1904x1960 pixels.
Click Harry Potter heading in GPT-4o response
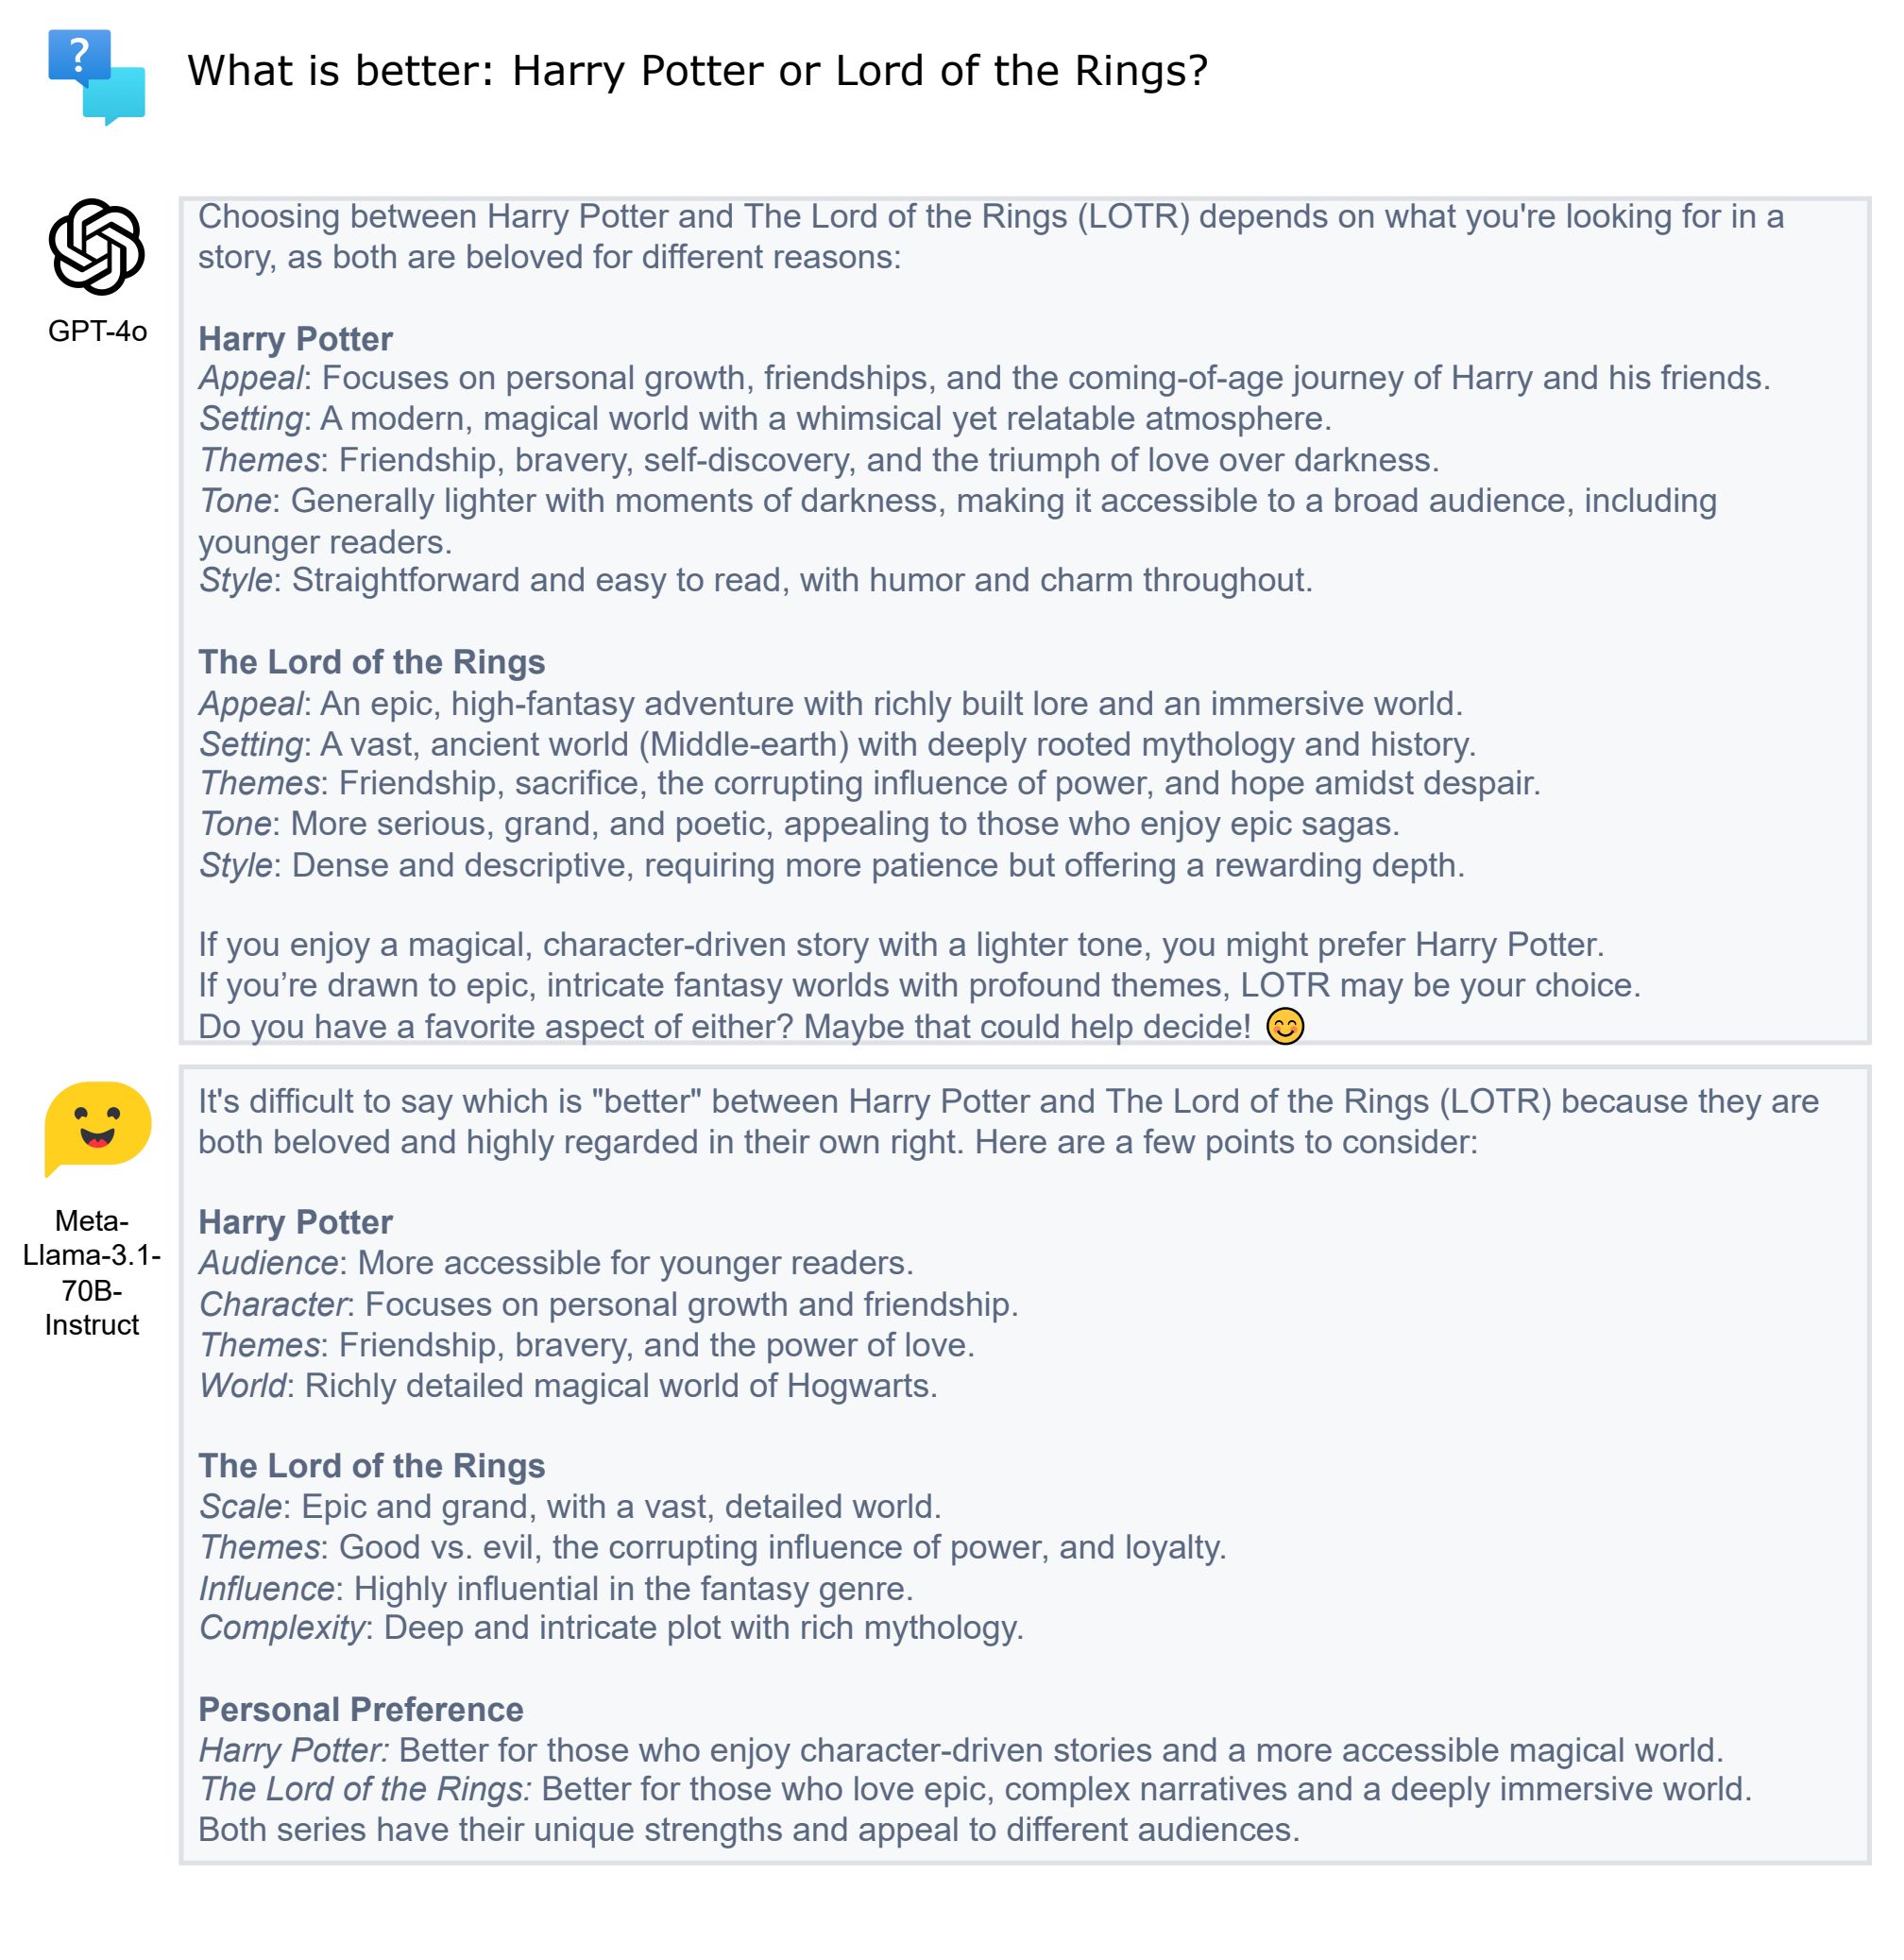(295, 339)
